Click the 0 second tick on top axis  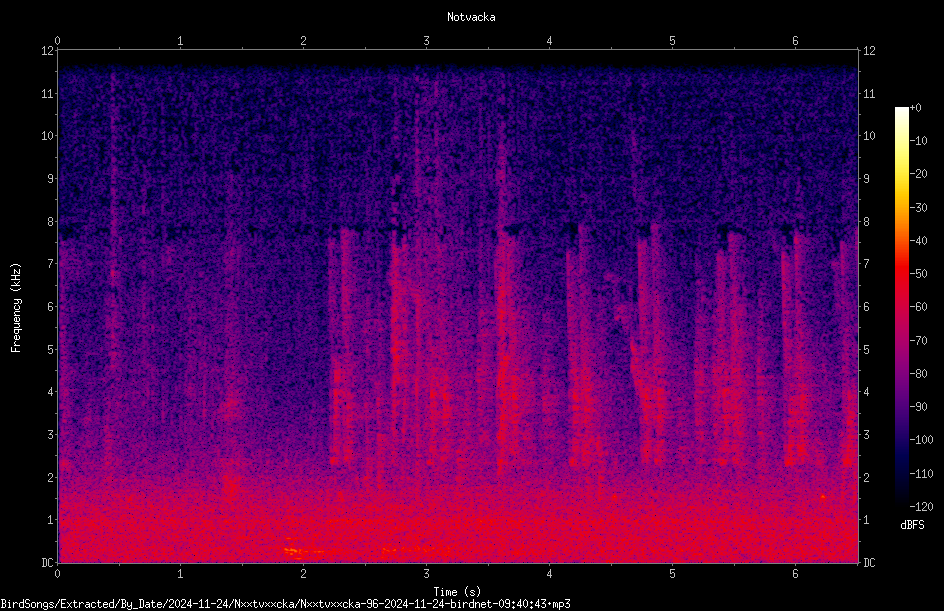pos(57,41)
